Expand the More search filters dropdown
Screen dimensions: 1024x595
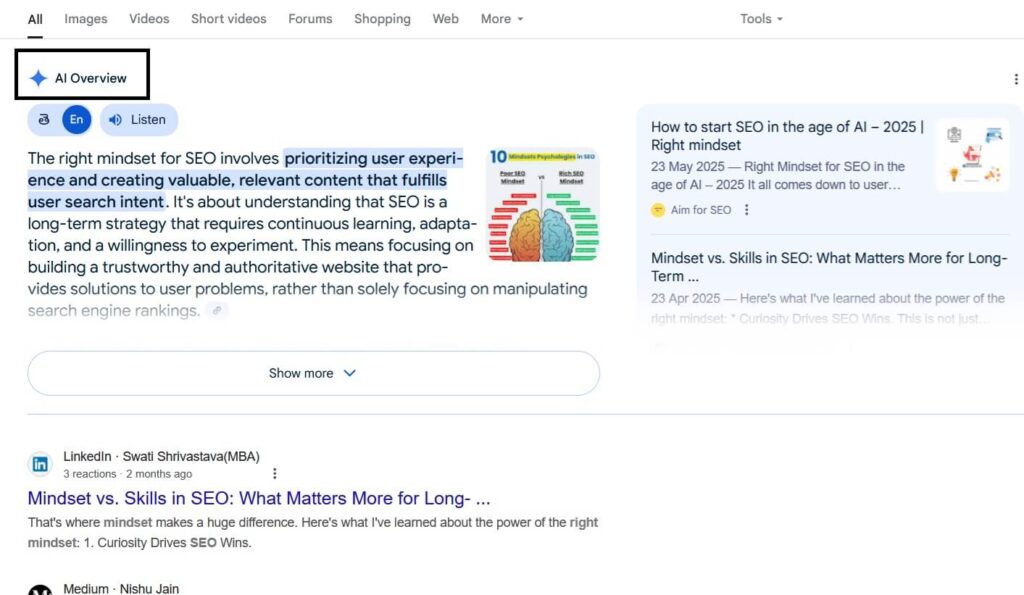pyautogui.click(x=502, y=19)
